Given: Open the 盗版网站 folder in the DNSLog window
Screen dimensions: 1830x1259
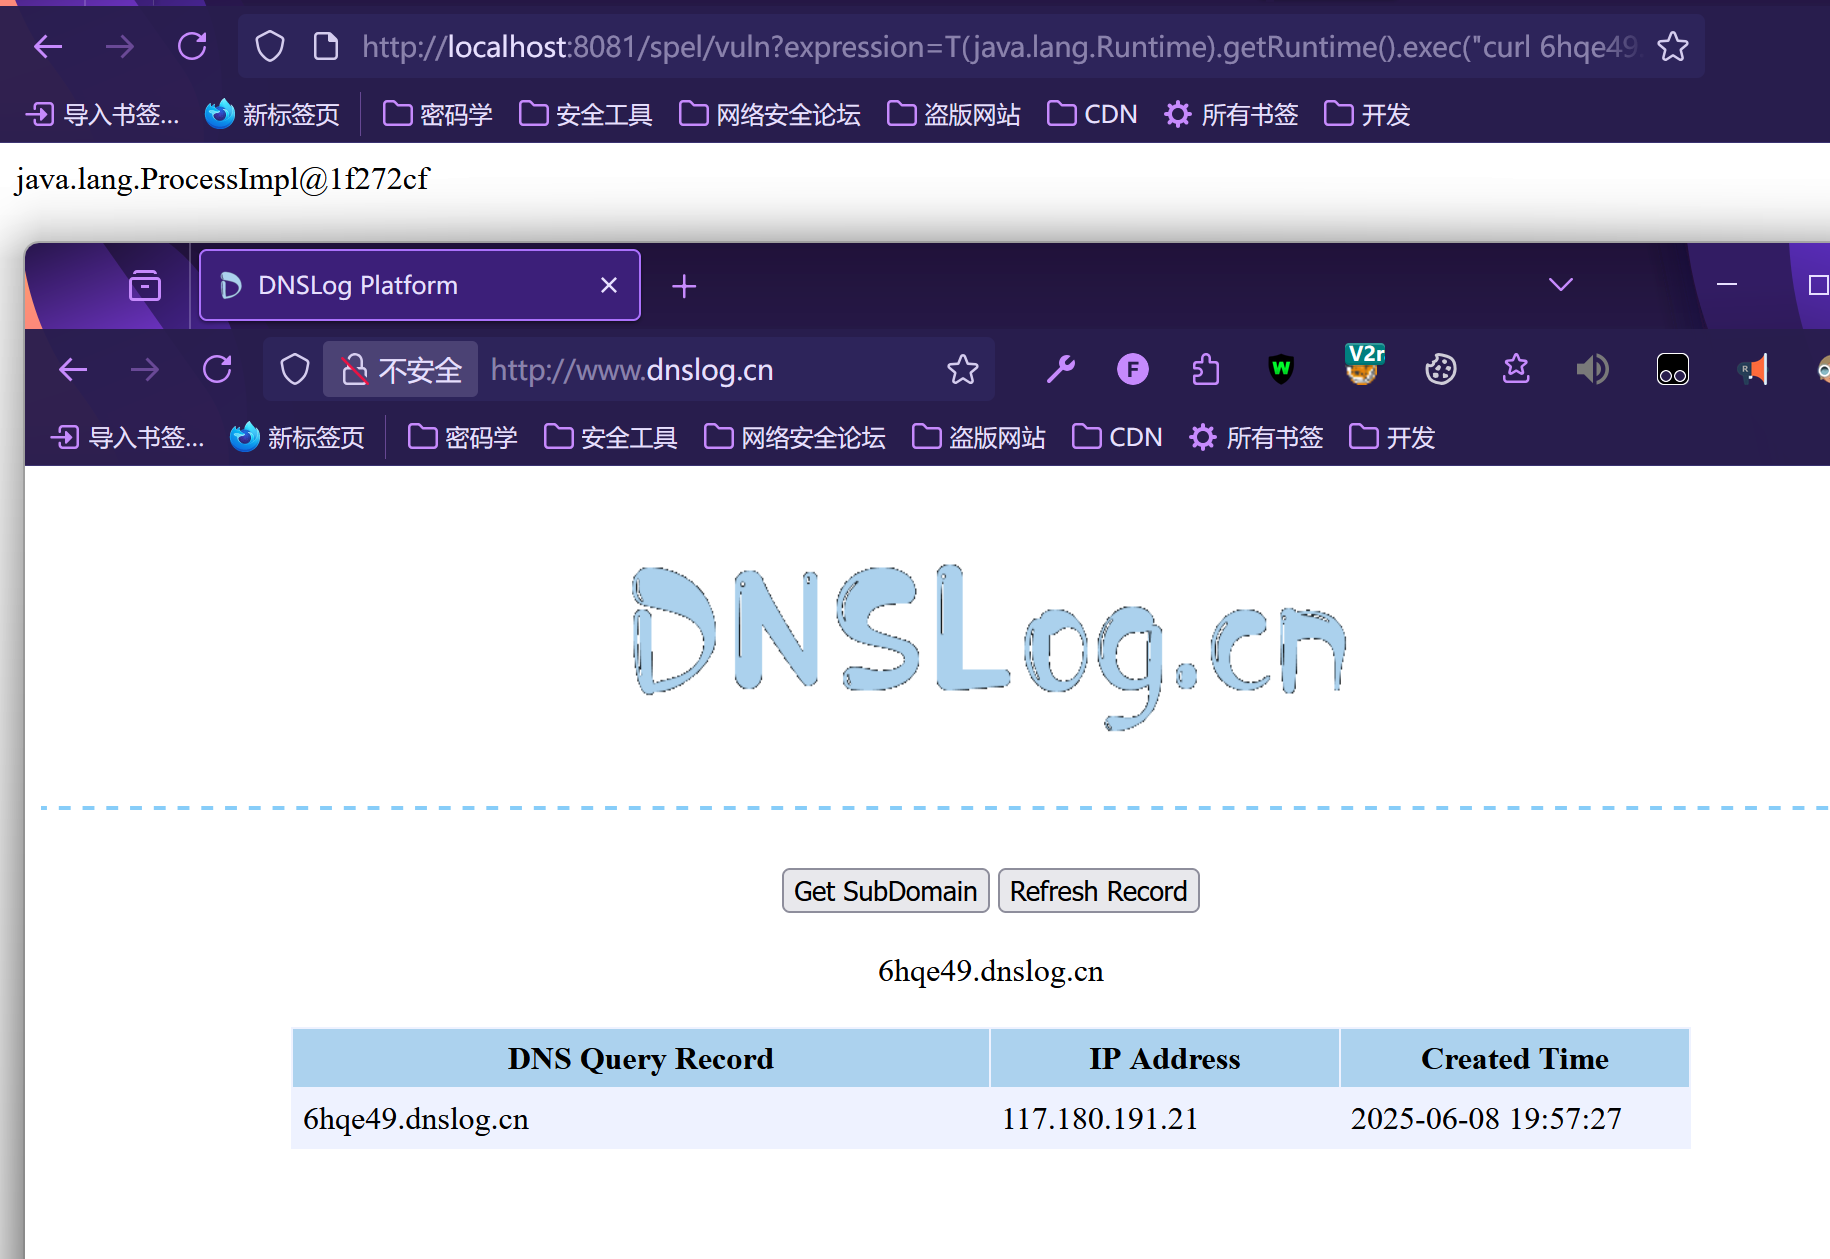Looking at the screenshot, I should pyautogui.click(x=979, y=437).
